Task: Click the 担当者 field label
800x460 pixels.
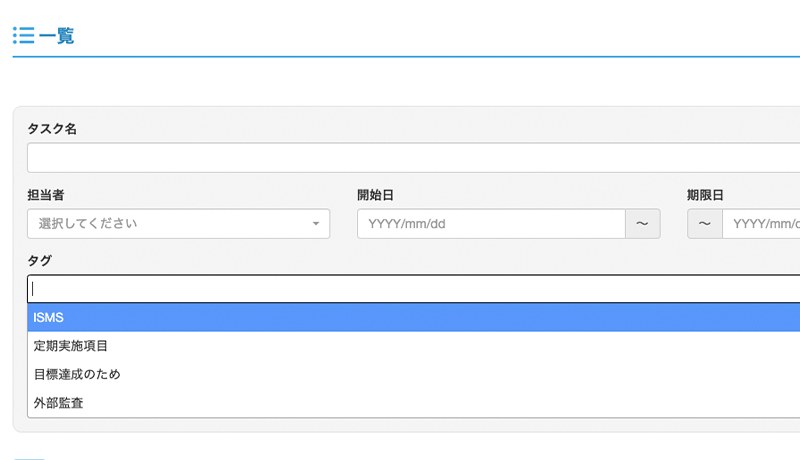Action: pyautogui.click(x=46, y=195)
